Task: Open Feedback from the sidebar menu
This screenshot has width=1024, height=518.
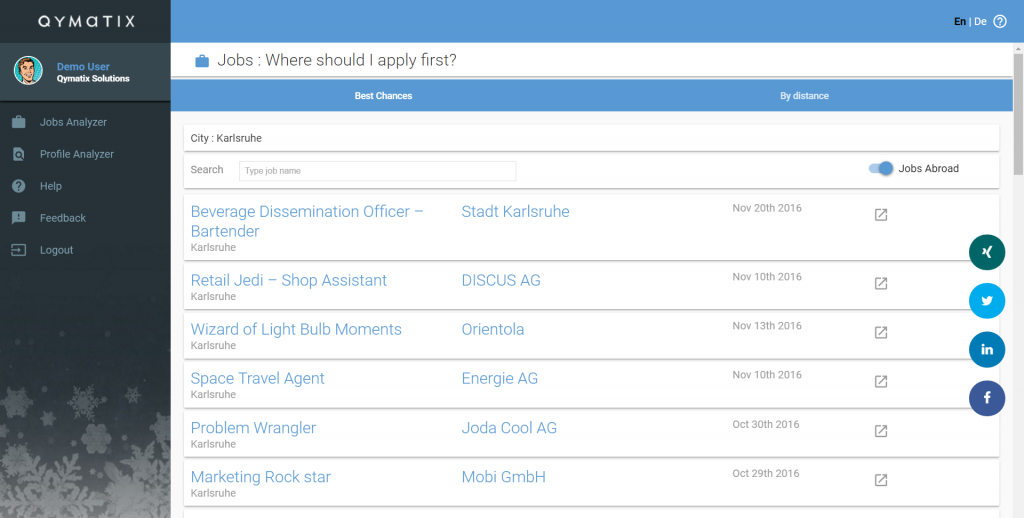Action: pos(63,218)
